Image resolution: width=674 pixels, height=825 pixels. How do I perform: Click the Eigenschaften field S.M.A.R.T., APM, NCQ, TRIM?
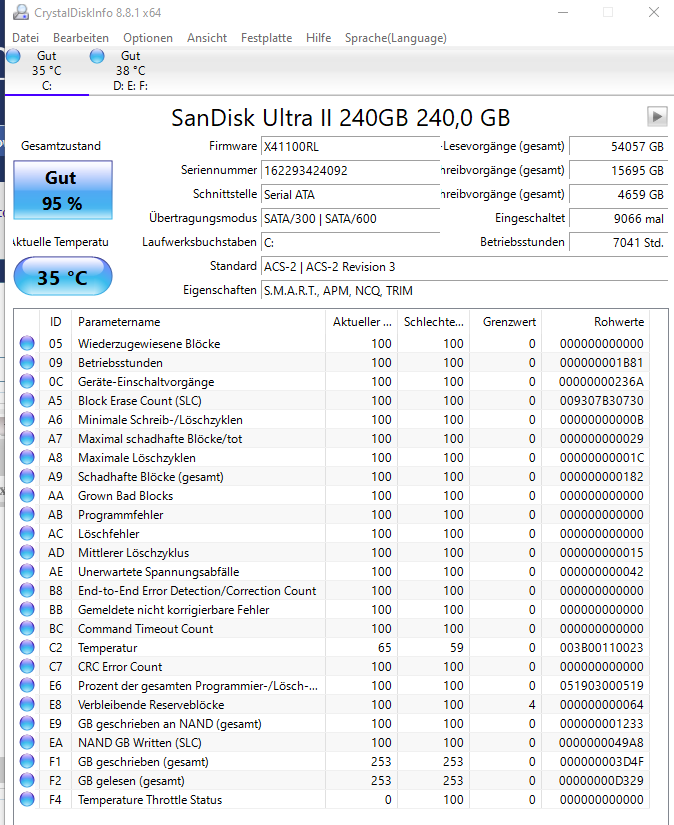pyautogui.click(x=465, y=290)
